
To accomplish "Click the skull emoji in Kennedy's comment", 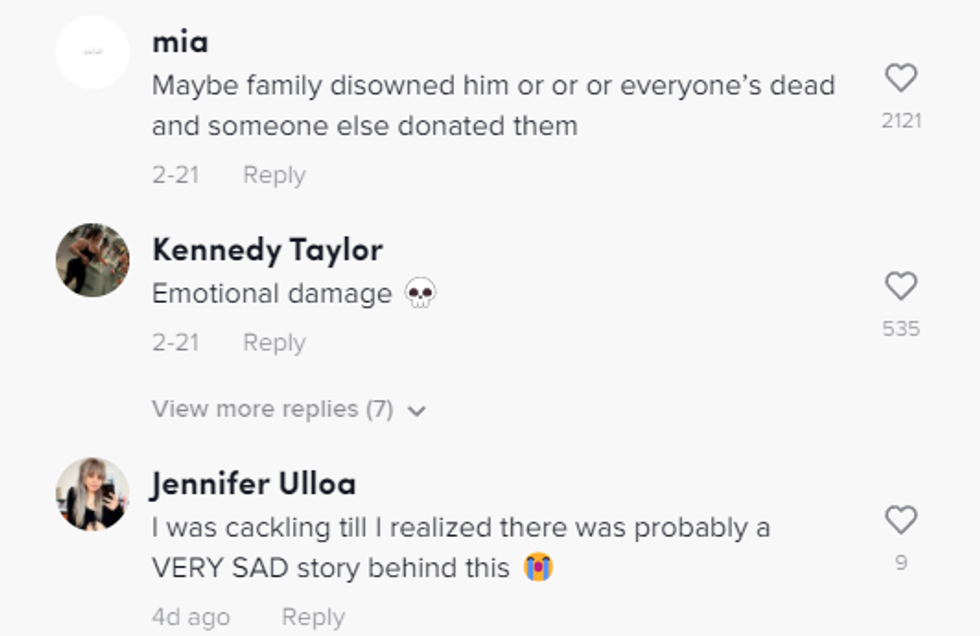I will tap(421, 294).
